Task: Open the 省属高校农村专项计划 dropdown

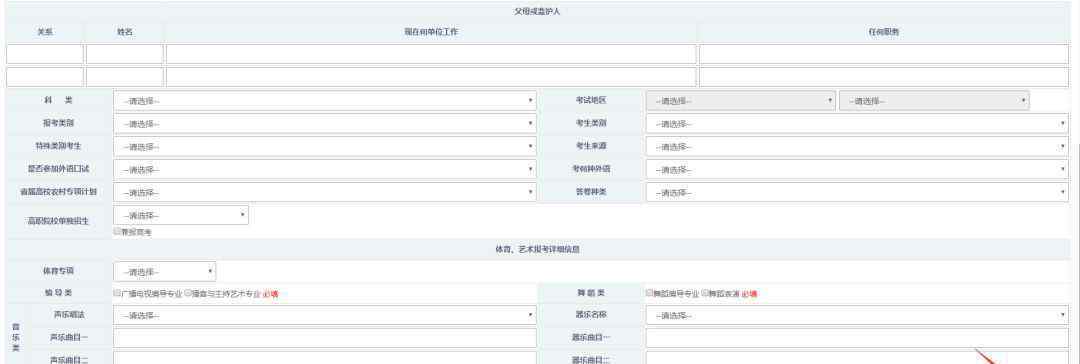Action: (x=324, y=192)
